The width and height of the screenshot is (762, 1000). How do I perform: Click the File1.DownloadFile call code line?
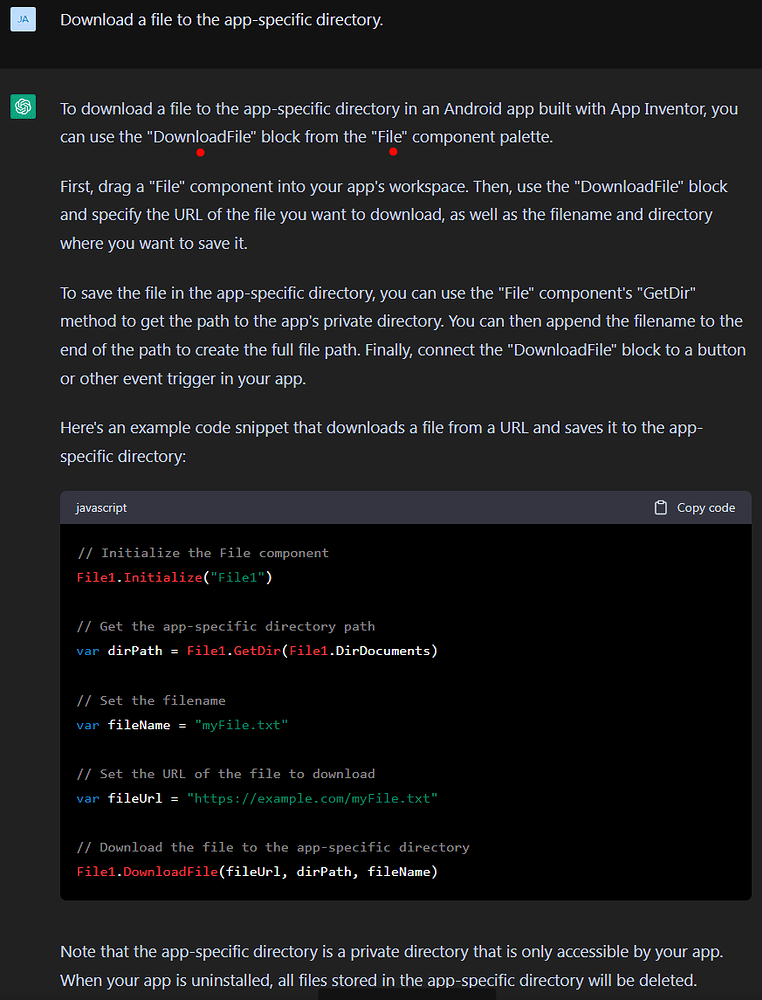pos(257,872)
